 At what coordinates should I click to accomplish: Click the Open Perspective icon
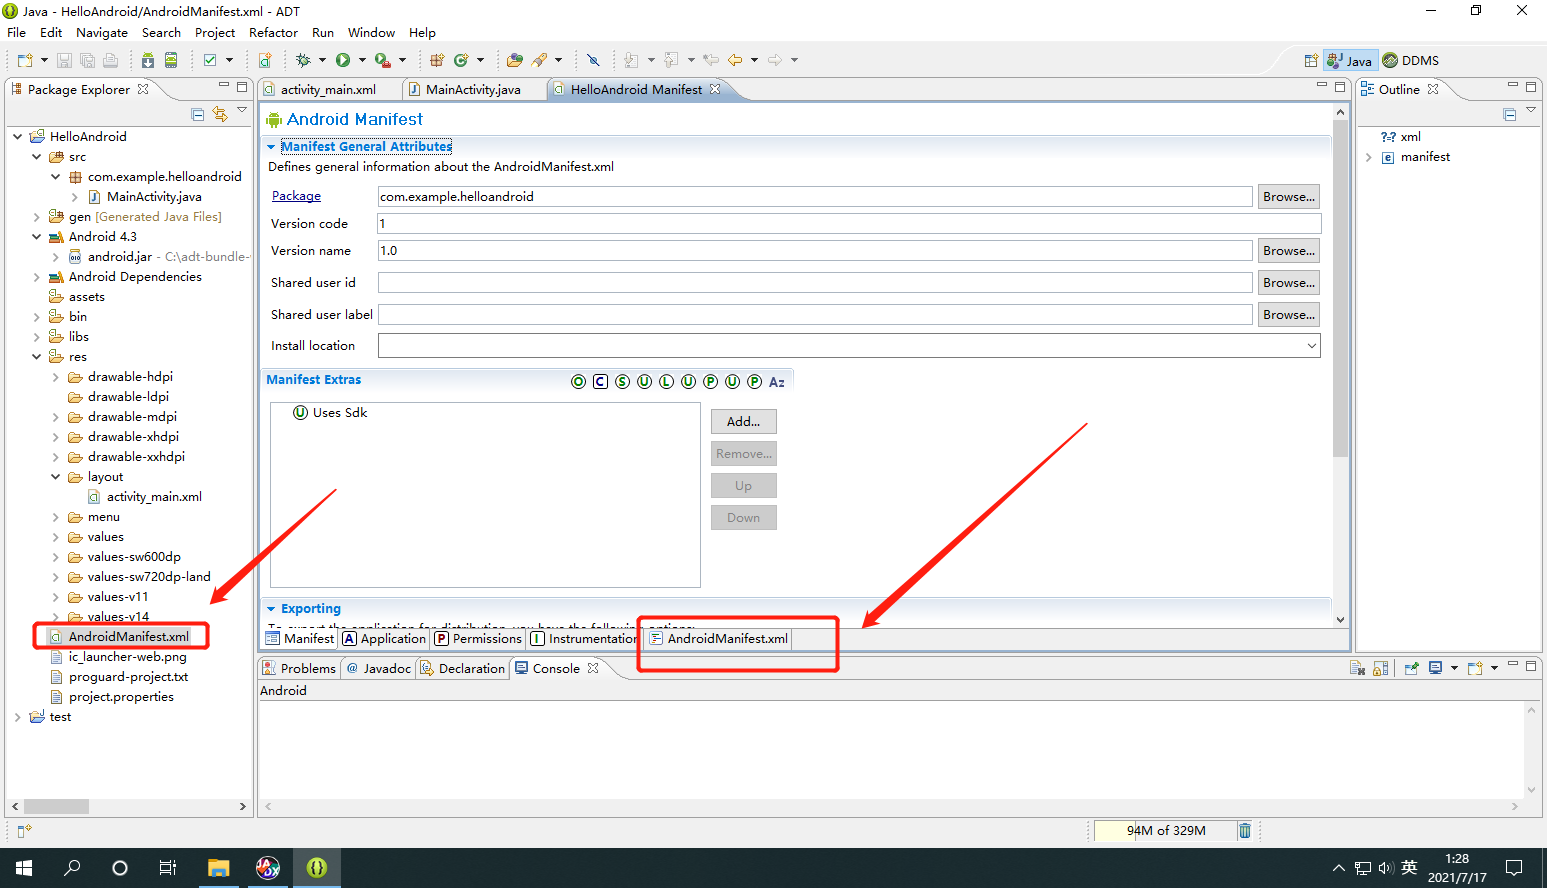pyautogui.click(x=1310, y=61)
